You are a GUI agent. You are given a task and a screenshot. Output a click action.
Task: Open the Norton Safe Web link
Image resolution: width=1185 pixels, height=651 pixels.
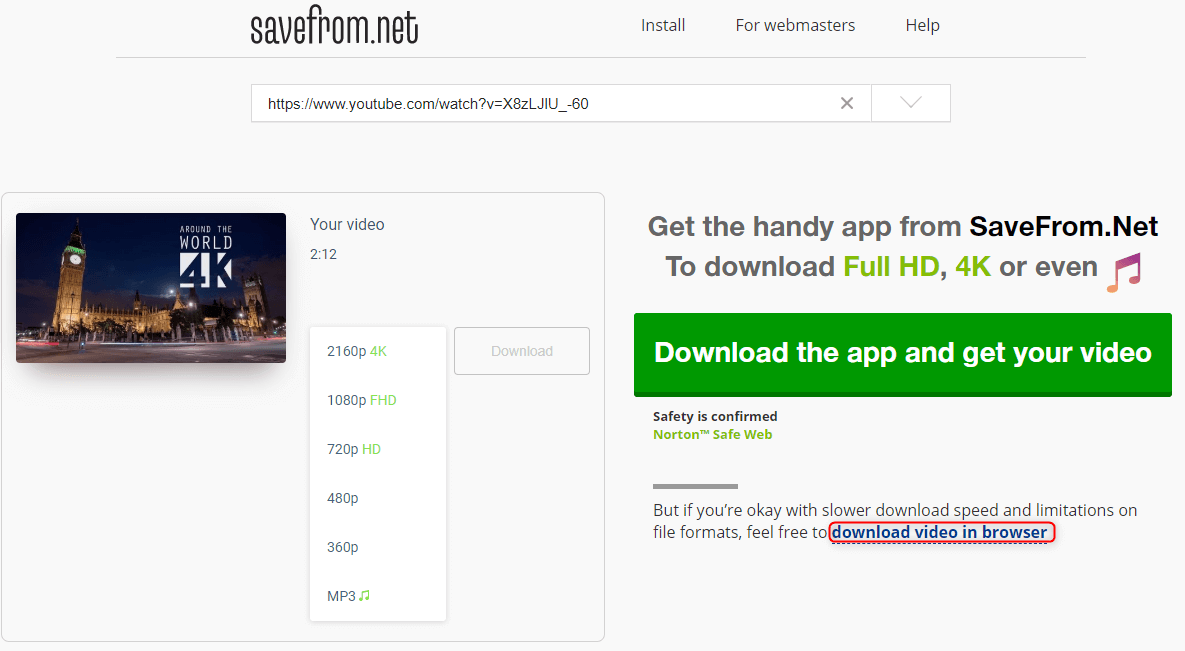[712, 435]
